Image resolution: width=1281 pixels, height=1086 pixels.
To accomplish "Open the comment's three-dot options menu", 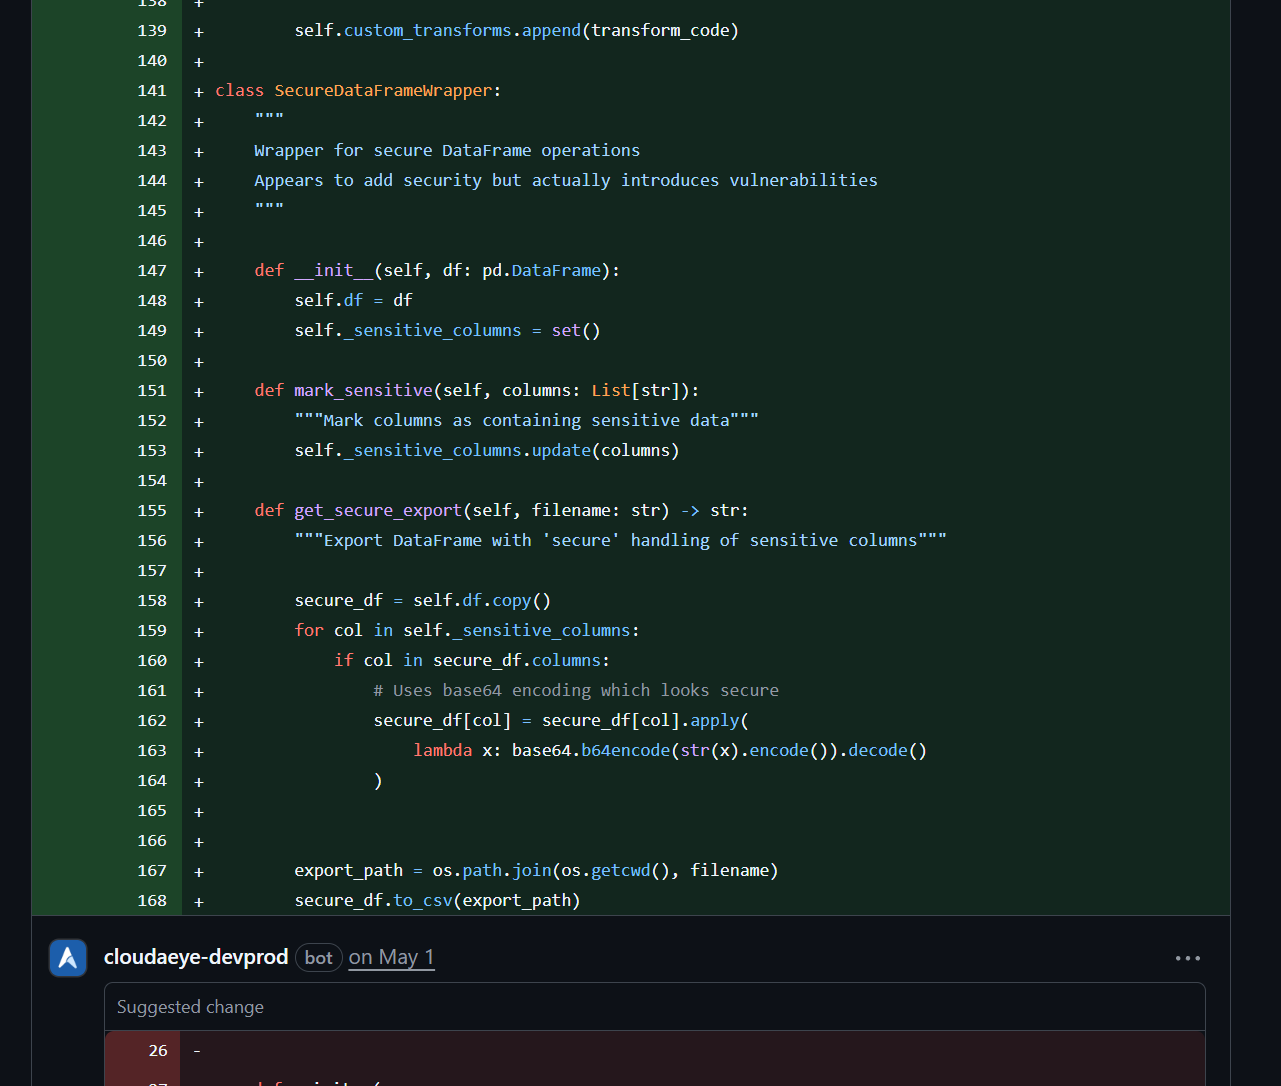I will click(1187, 958).
